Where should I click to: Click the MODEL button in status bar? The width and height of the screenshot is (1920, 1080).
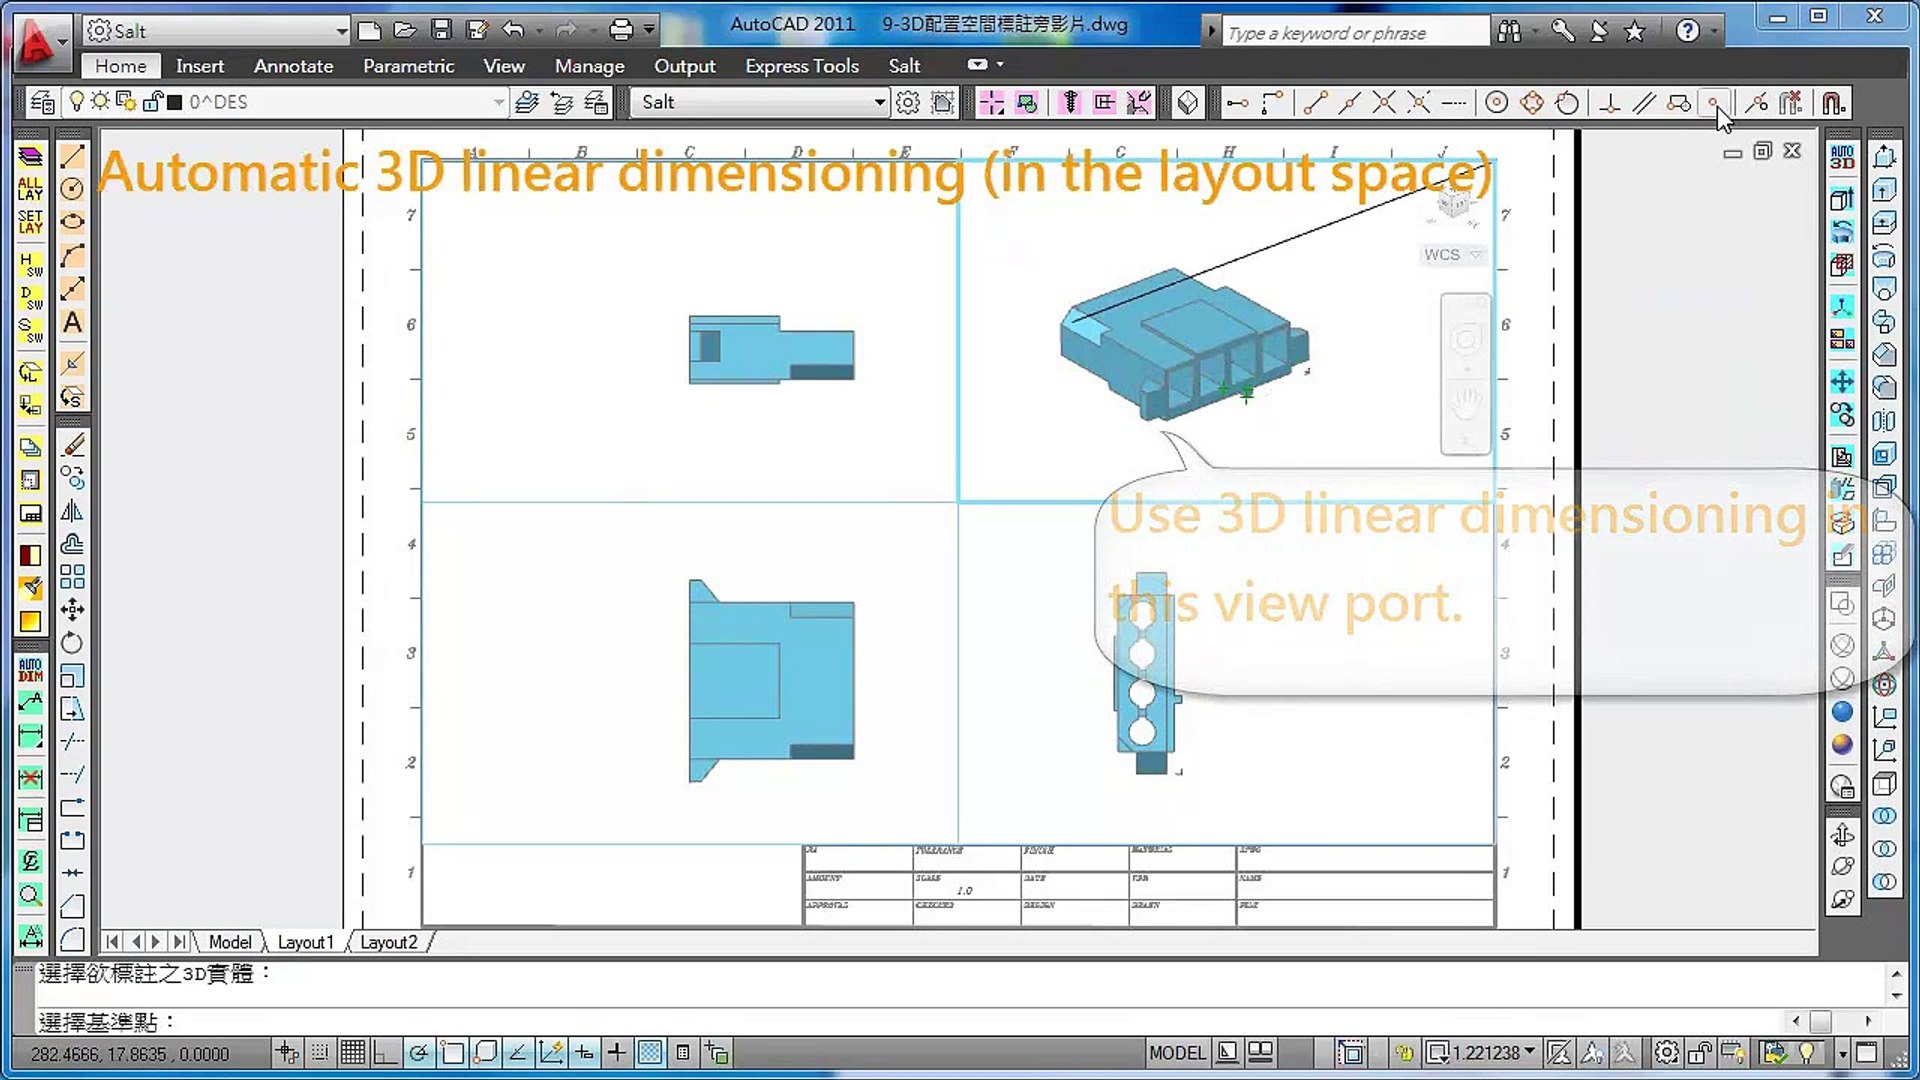click(1177, 1053)
